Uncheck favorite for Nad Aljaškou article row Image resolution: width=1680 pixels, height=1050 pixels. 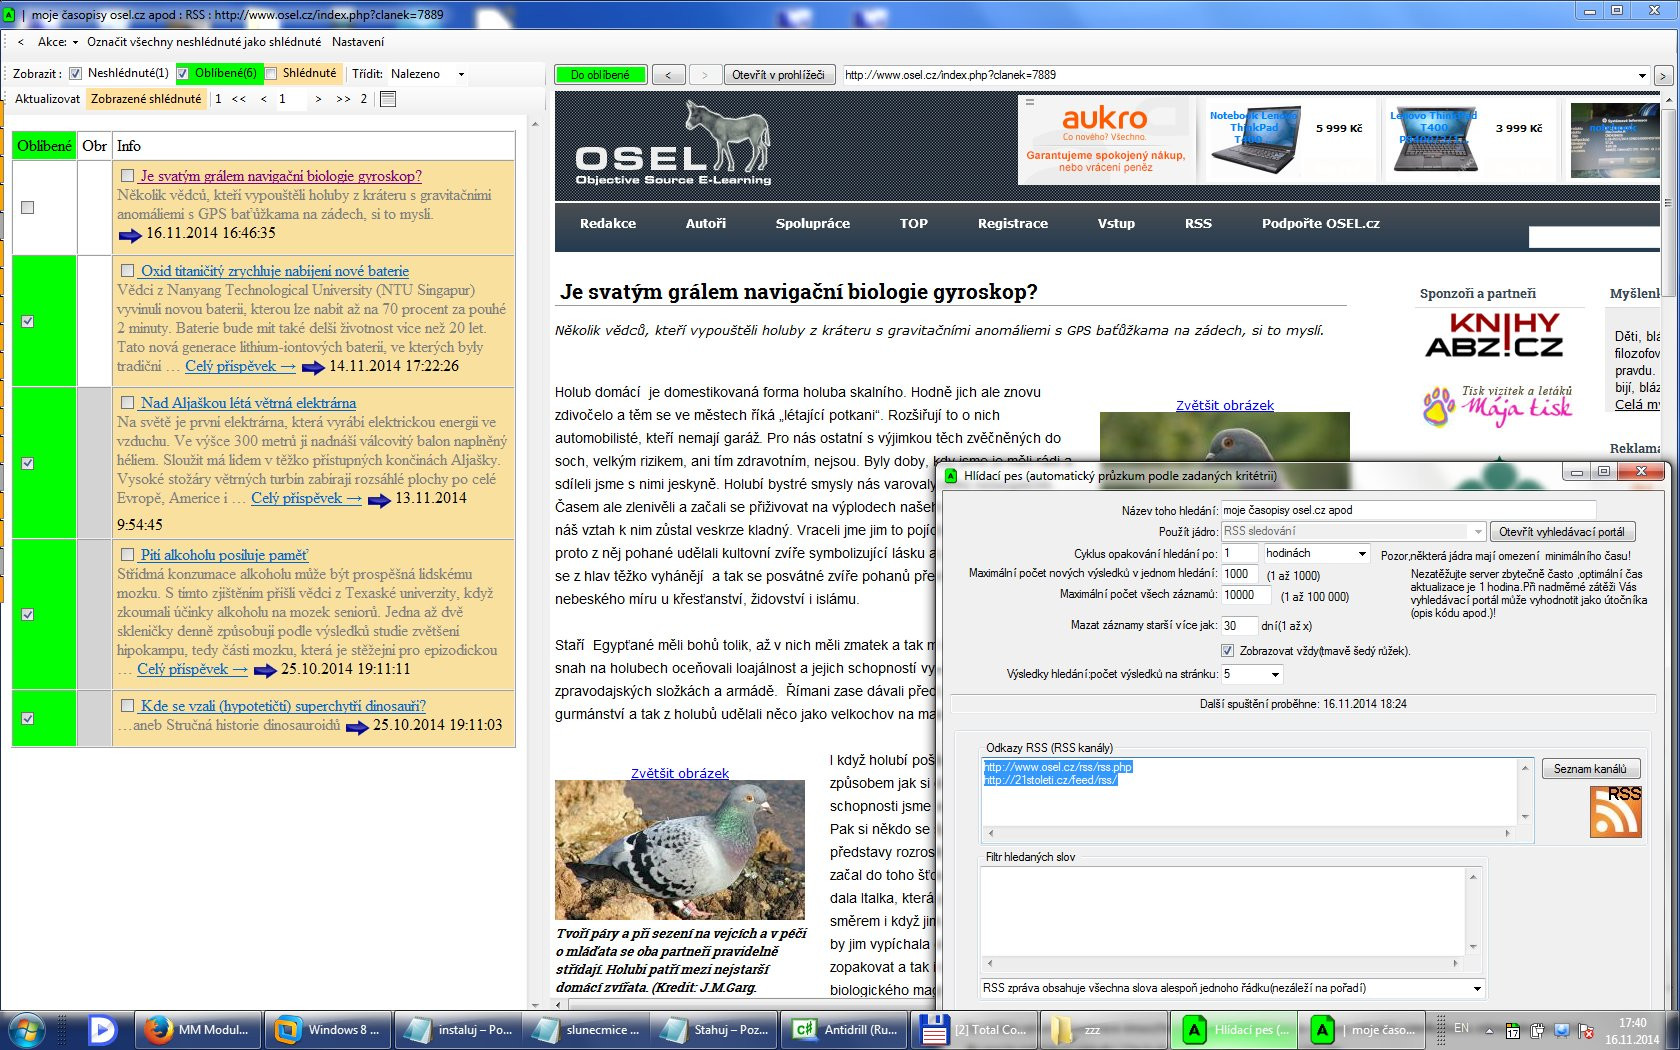[28, 463]
